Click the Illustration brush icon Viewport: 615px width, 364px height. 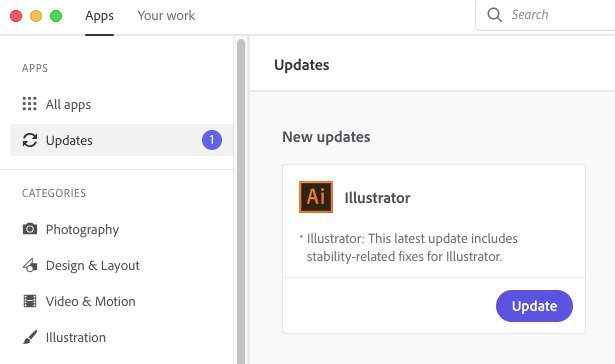click(30, 337)
